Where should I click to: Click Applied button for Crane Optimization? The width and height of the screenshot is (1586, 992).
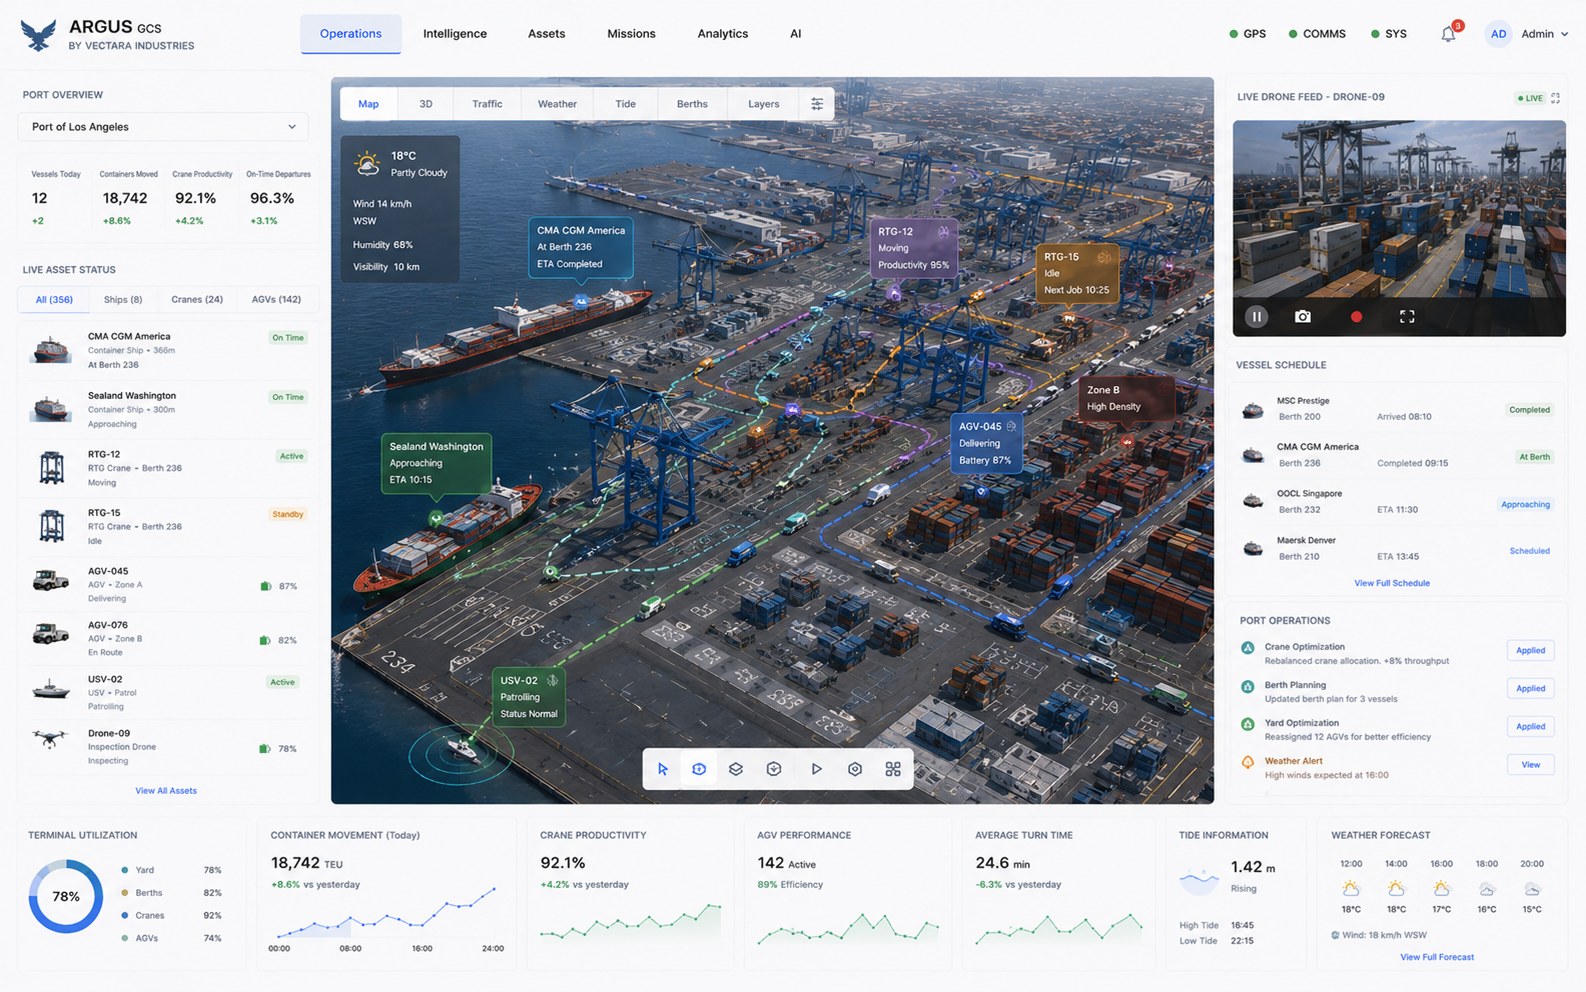[x=1531, y=651]
